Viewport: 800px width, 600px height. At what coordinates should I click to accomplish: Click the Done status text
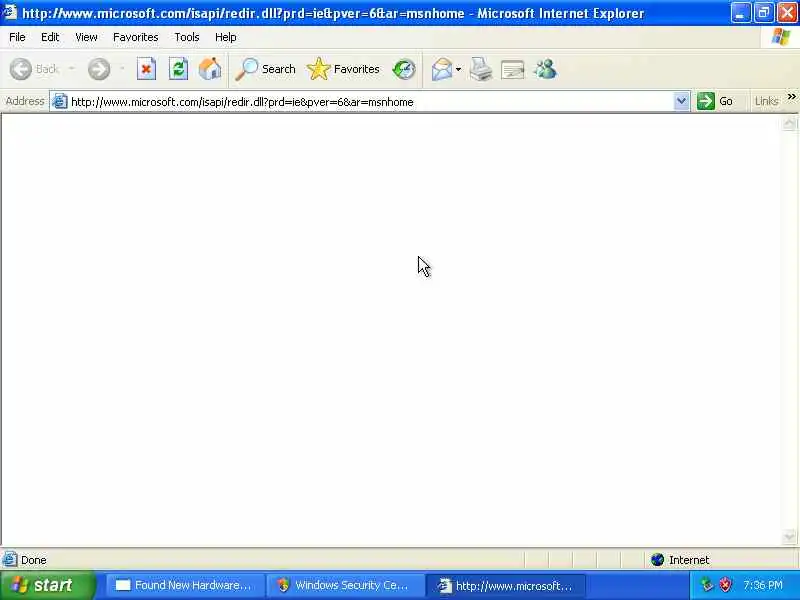click(34, 560)
